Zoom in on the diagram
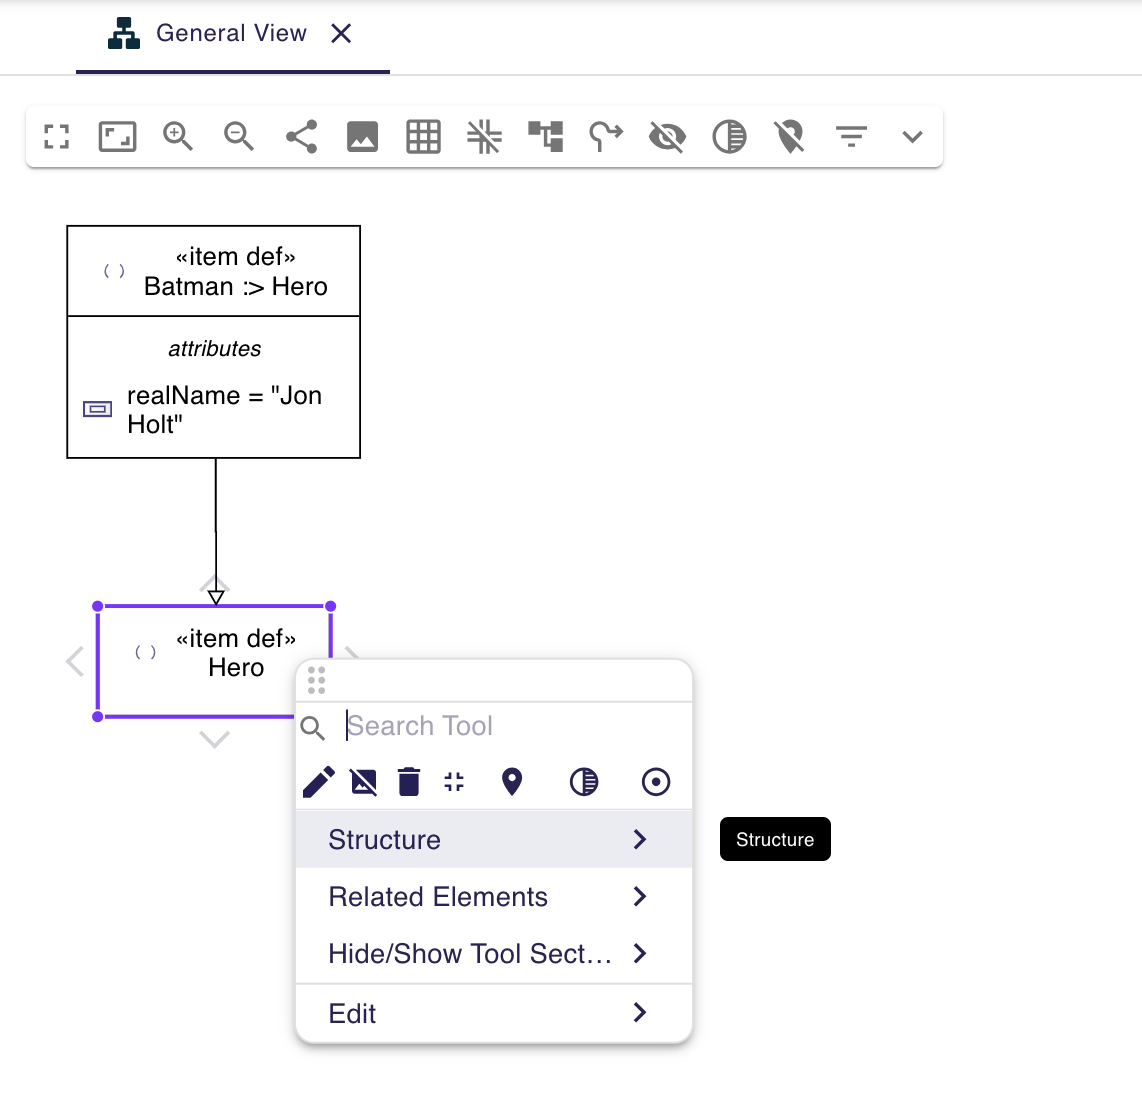 (x=178, y=136)
